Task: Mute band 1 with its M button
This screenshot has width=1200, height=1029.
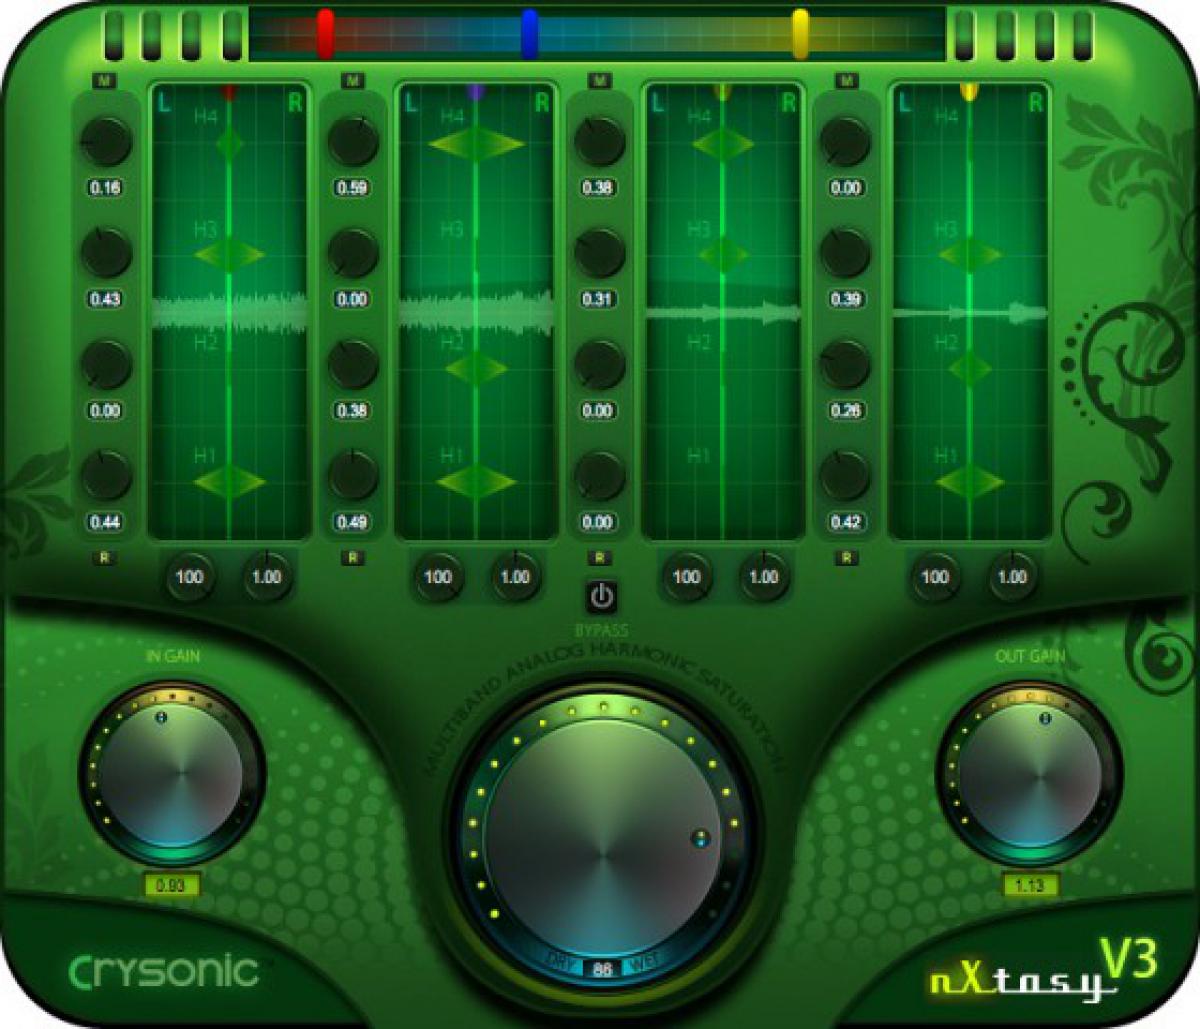Action: 105,80
